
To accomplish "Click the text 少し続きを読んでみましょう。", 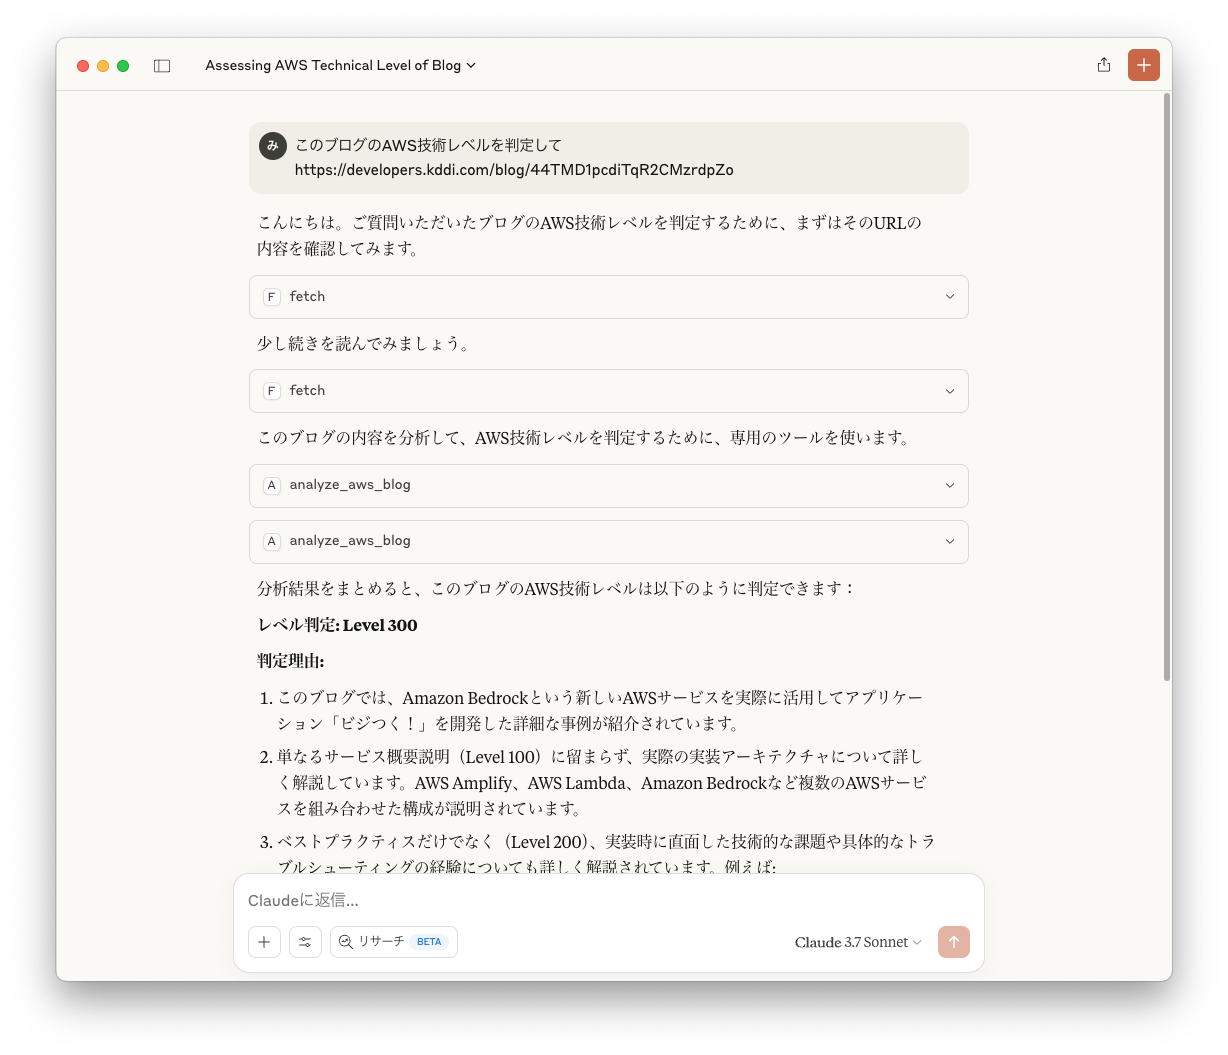I will (364, 344).
